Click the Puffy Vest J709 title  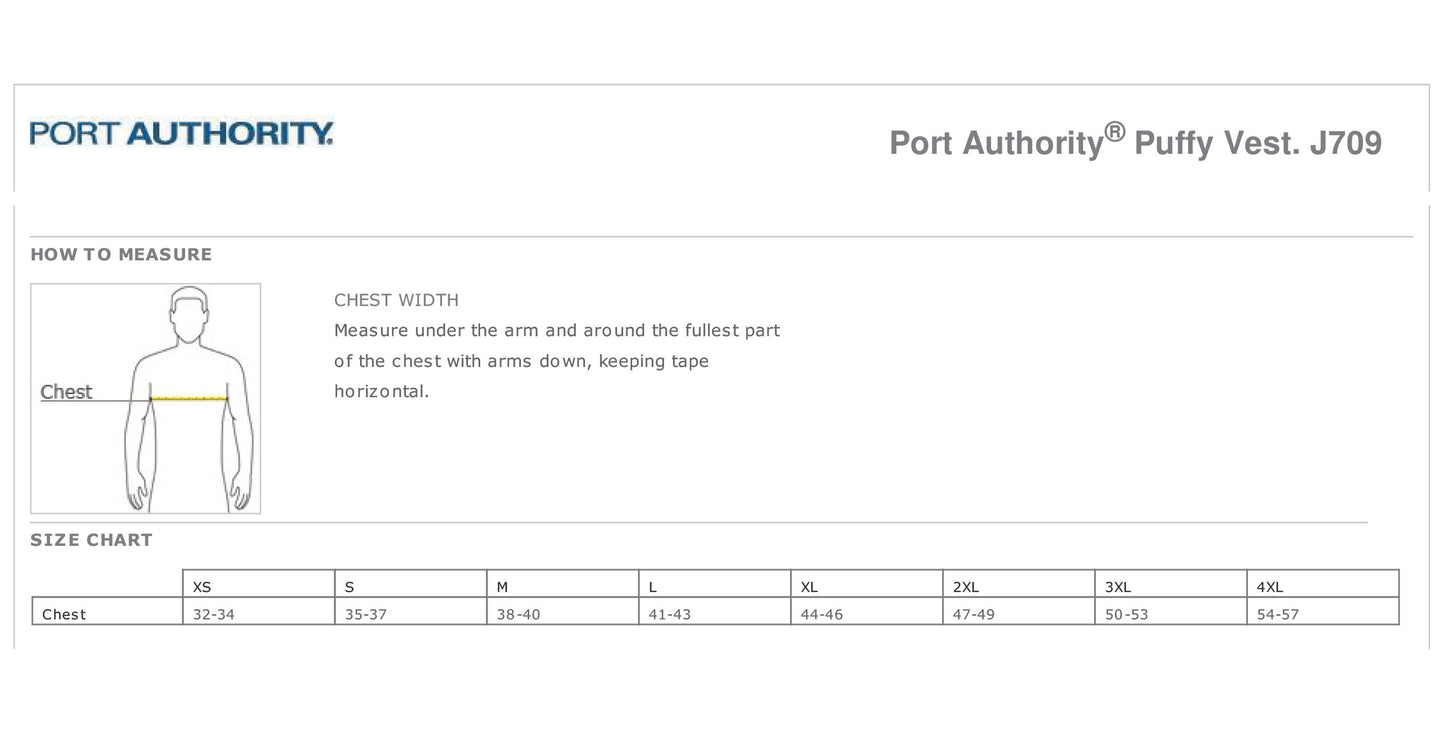tap(1135, 141)
